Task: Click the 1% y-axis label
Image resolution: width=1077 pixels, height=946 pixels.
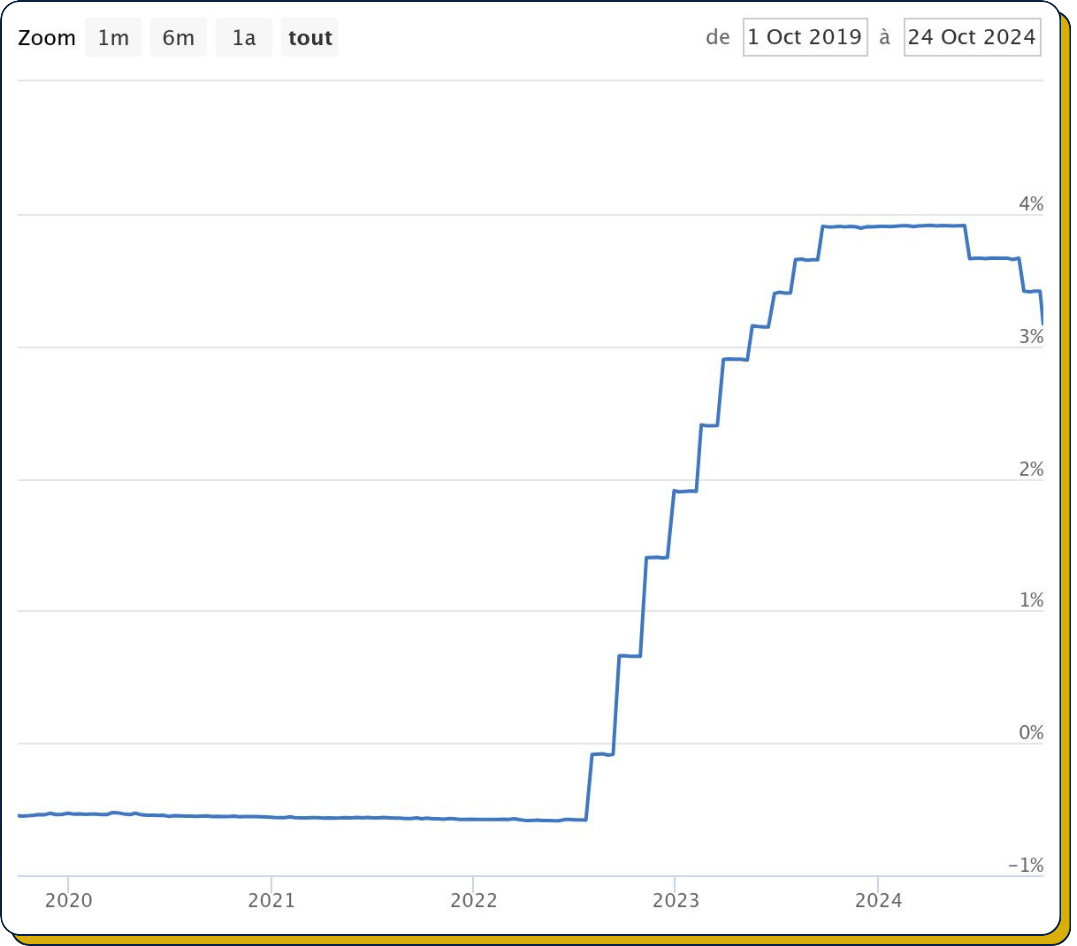Action: click(1030, 600)
